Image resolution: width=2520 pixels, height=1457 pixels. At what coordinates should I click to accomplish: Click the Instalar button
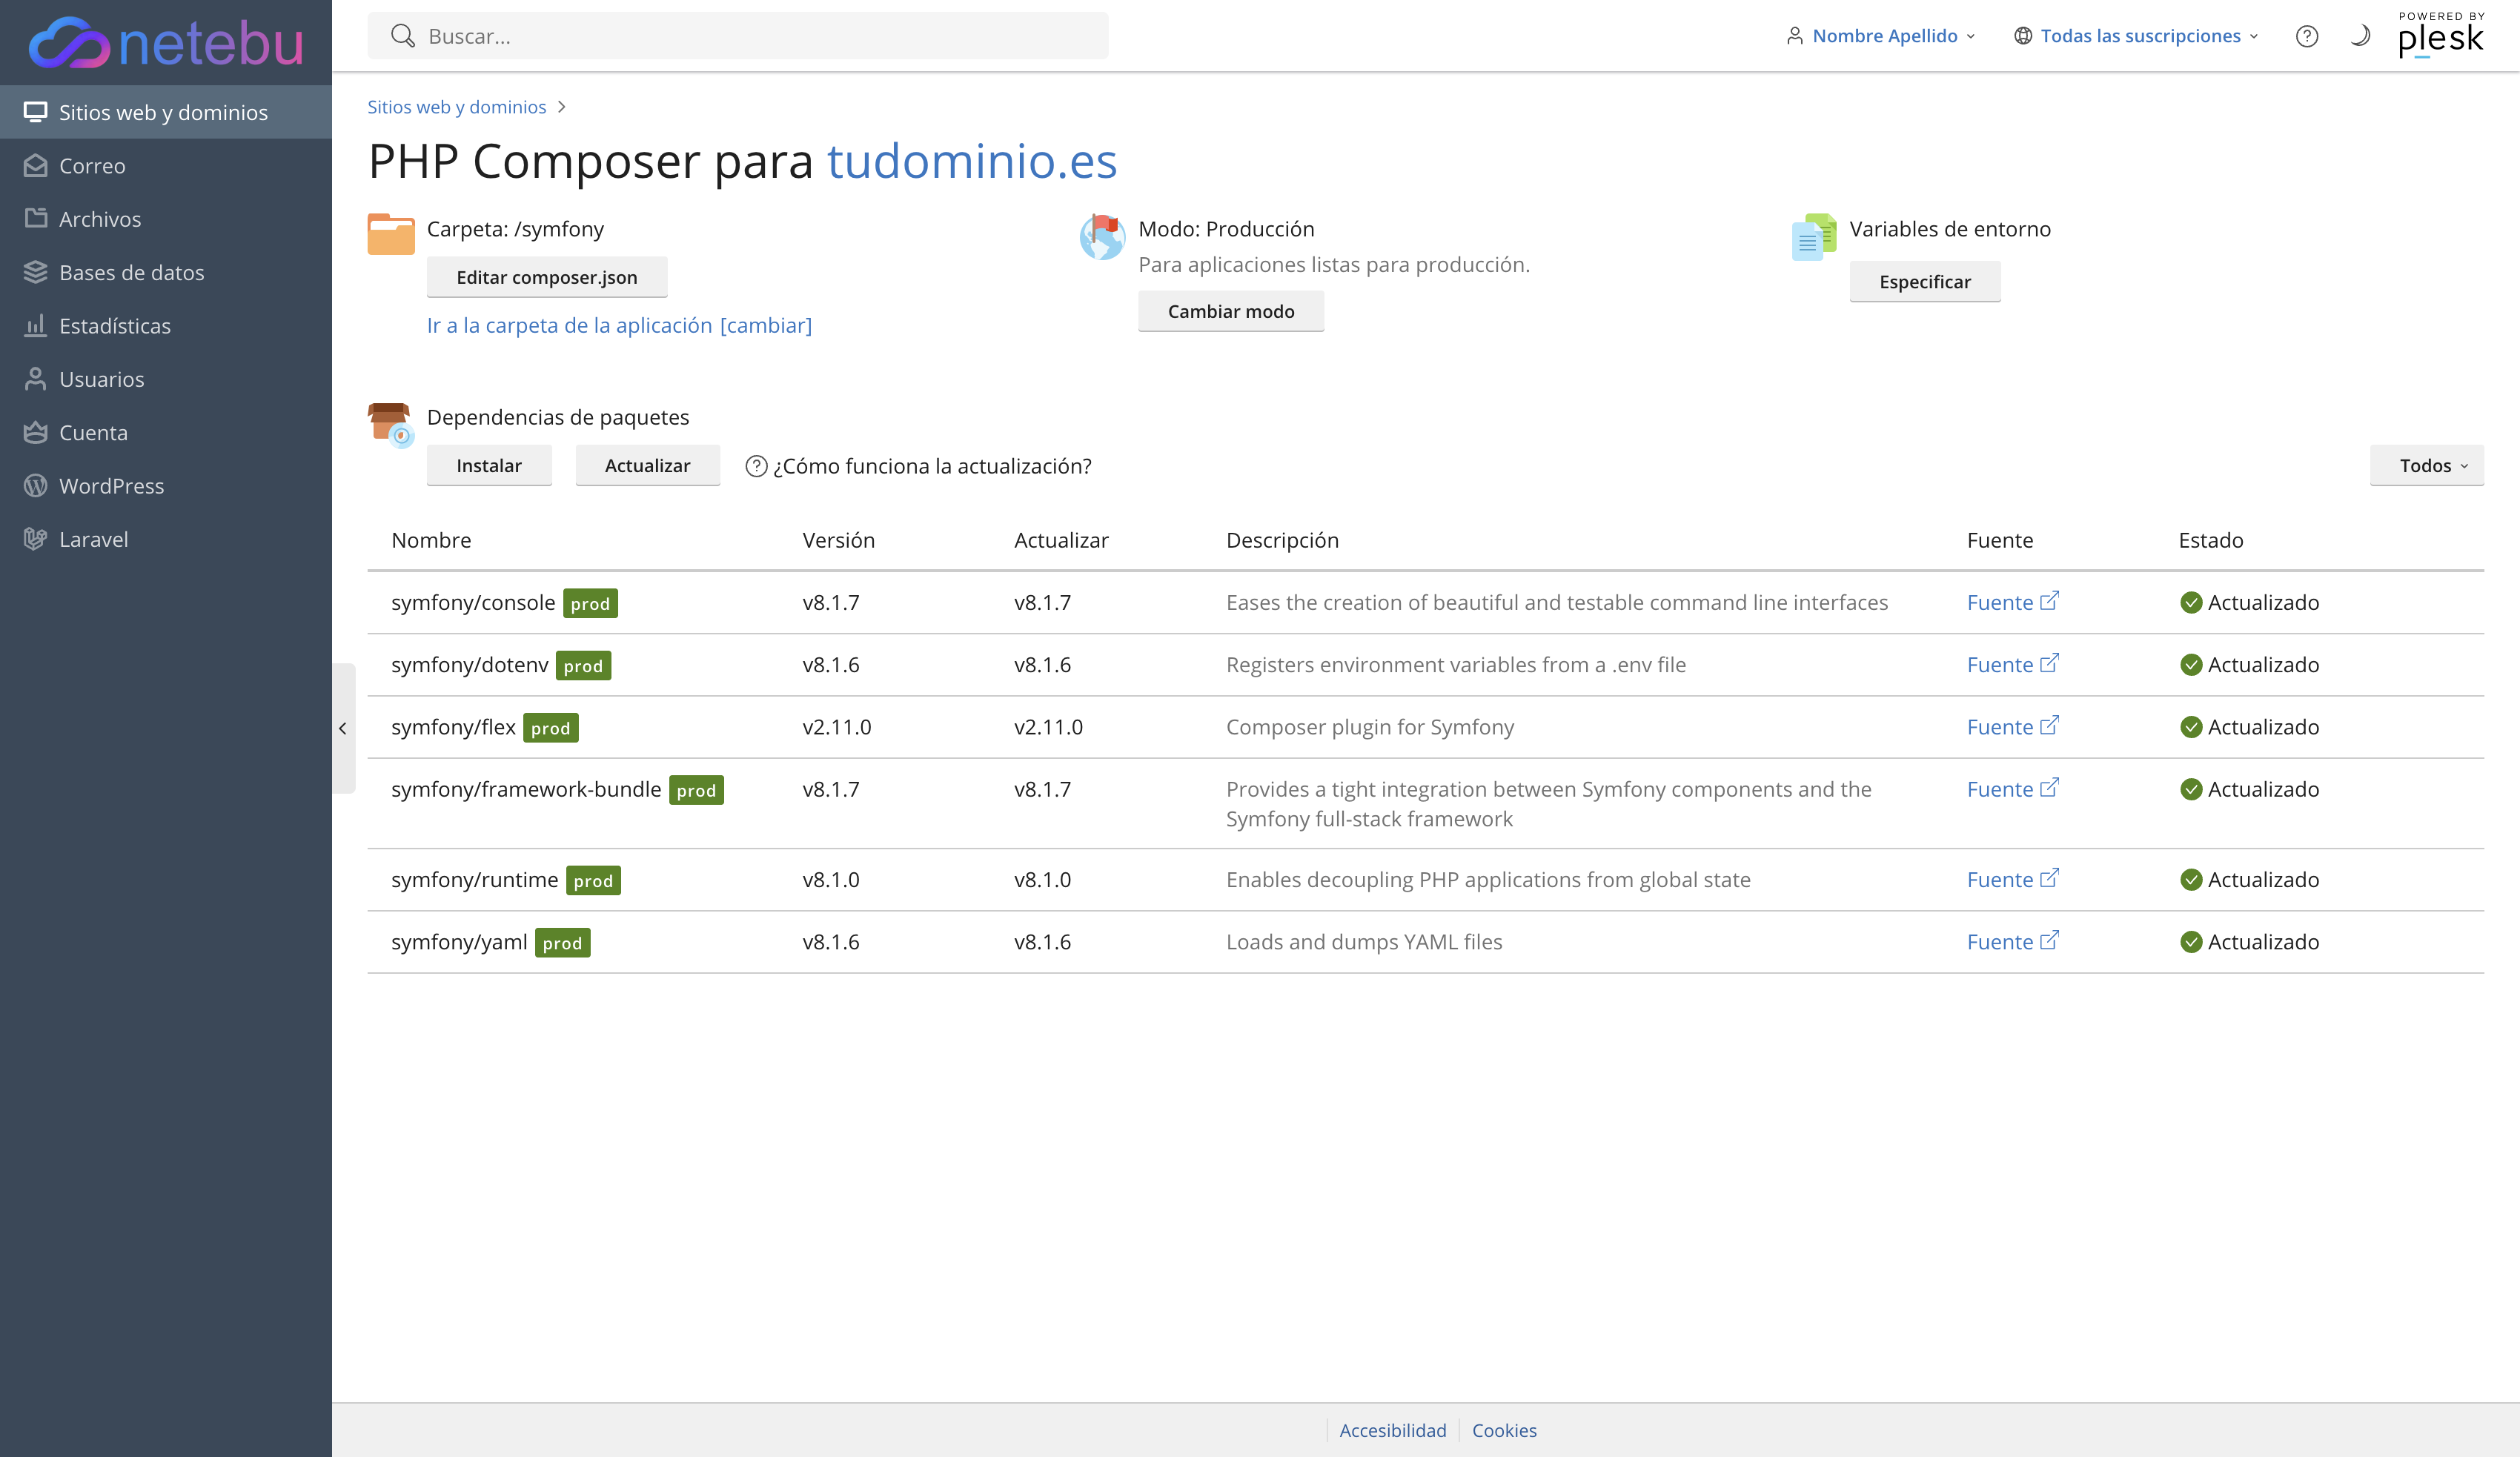[x=489, y=465]
